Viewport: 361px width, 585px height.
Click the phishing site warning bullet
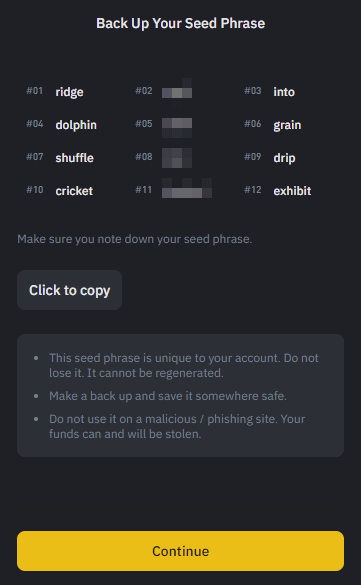click(x=177, y=426)
